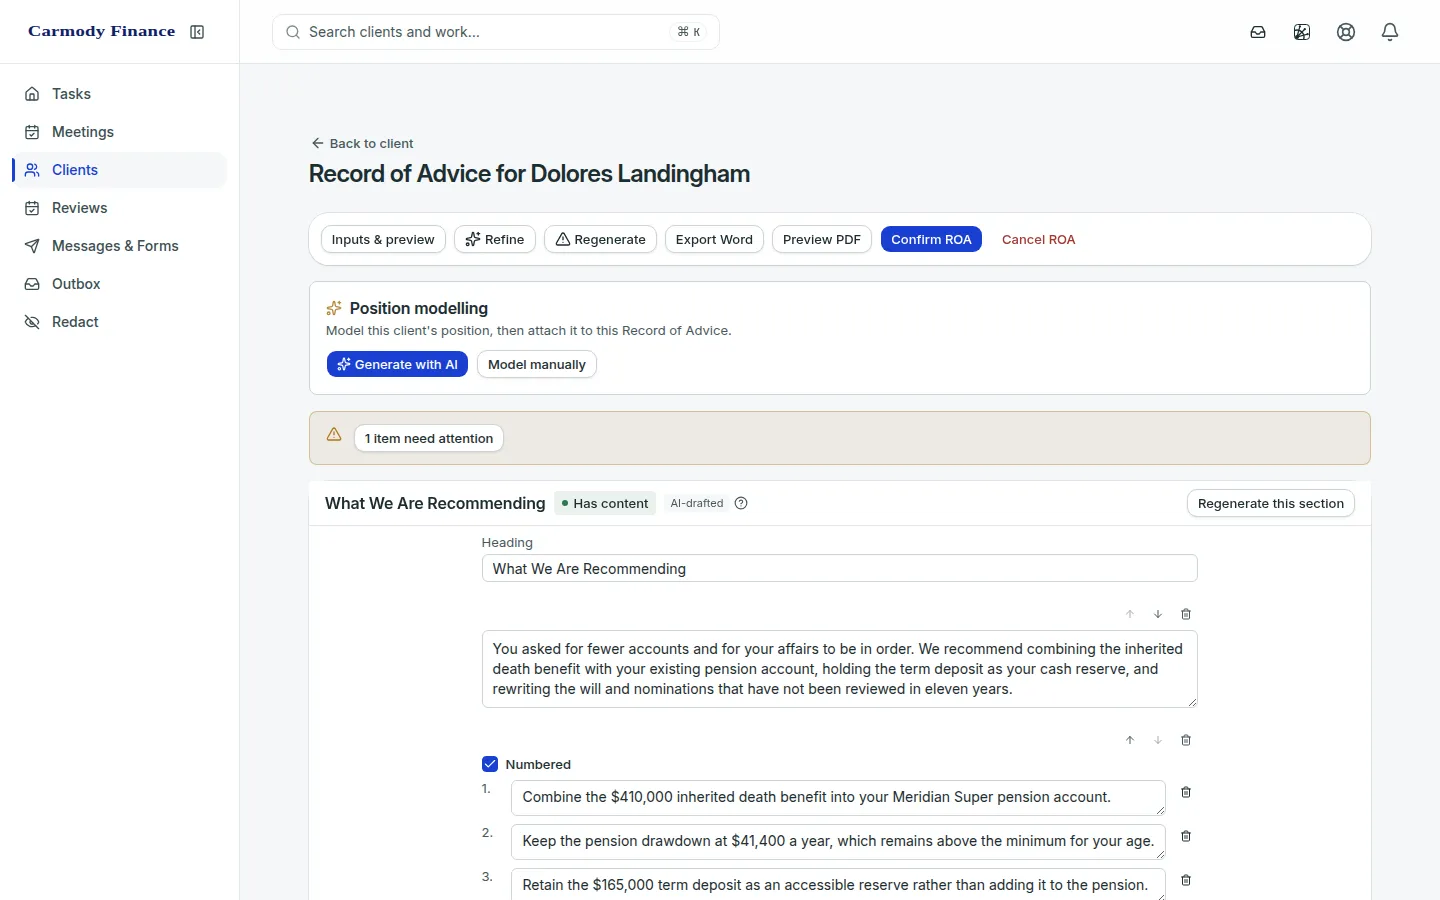Click the square graph icon in top bar
Image resolution: width=1440 pixels, height=900 pixels.
pos(1302,32)
